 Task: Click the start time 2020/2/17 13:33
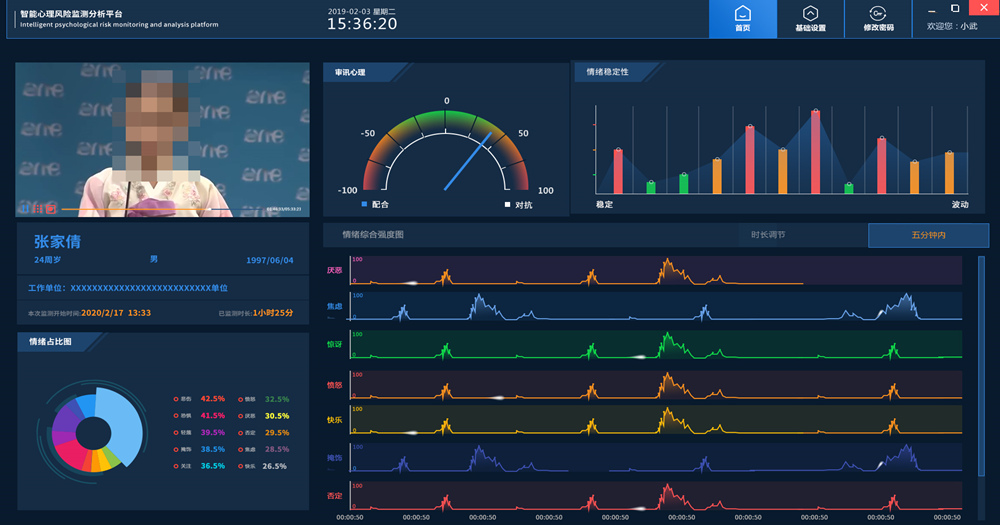[116, 313]
